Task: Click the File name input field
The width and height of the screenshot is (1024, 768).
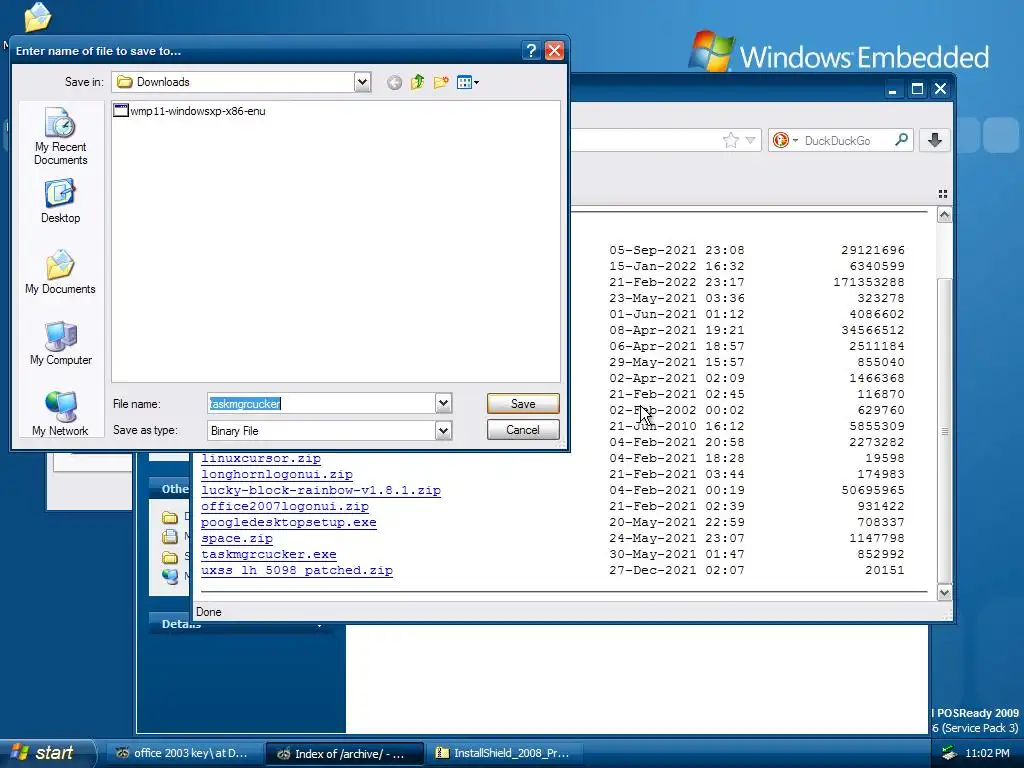Action: (x=321, y=404)
